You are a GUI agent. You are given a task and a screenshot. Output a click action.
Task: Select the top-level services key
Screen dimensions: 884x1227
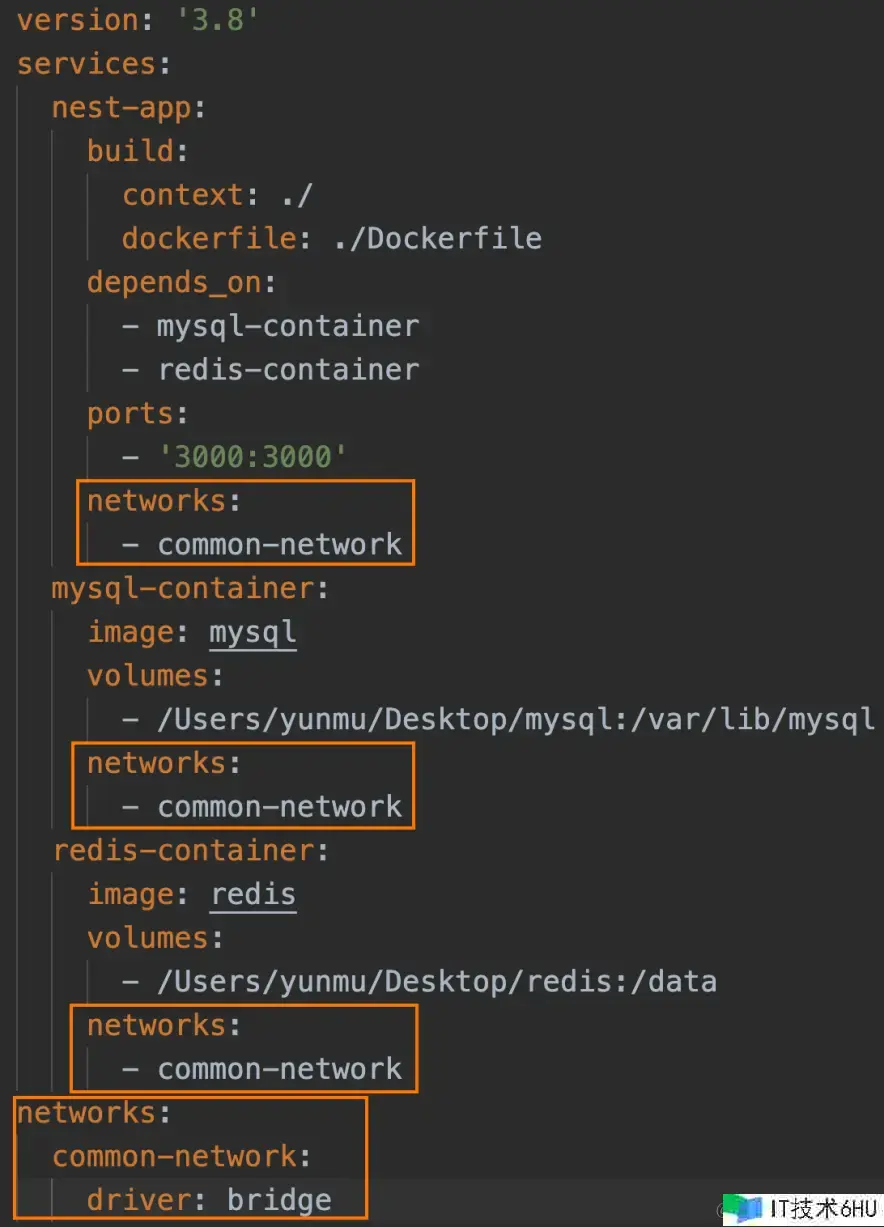pyautogui.click(x=87, y=63)
